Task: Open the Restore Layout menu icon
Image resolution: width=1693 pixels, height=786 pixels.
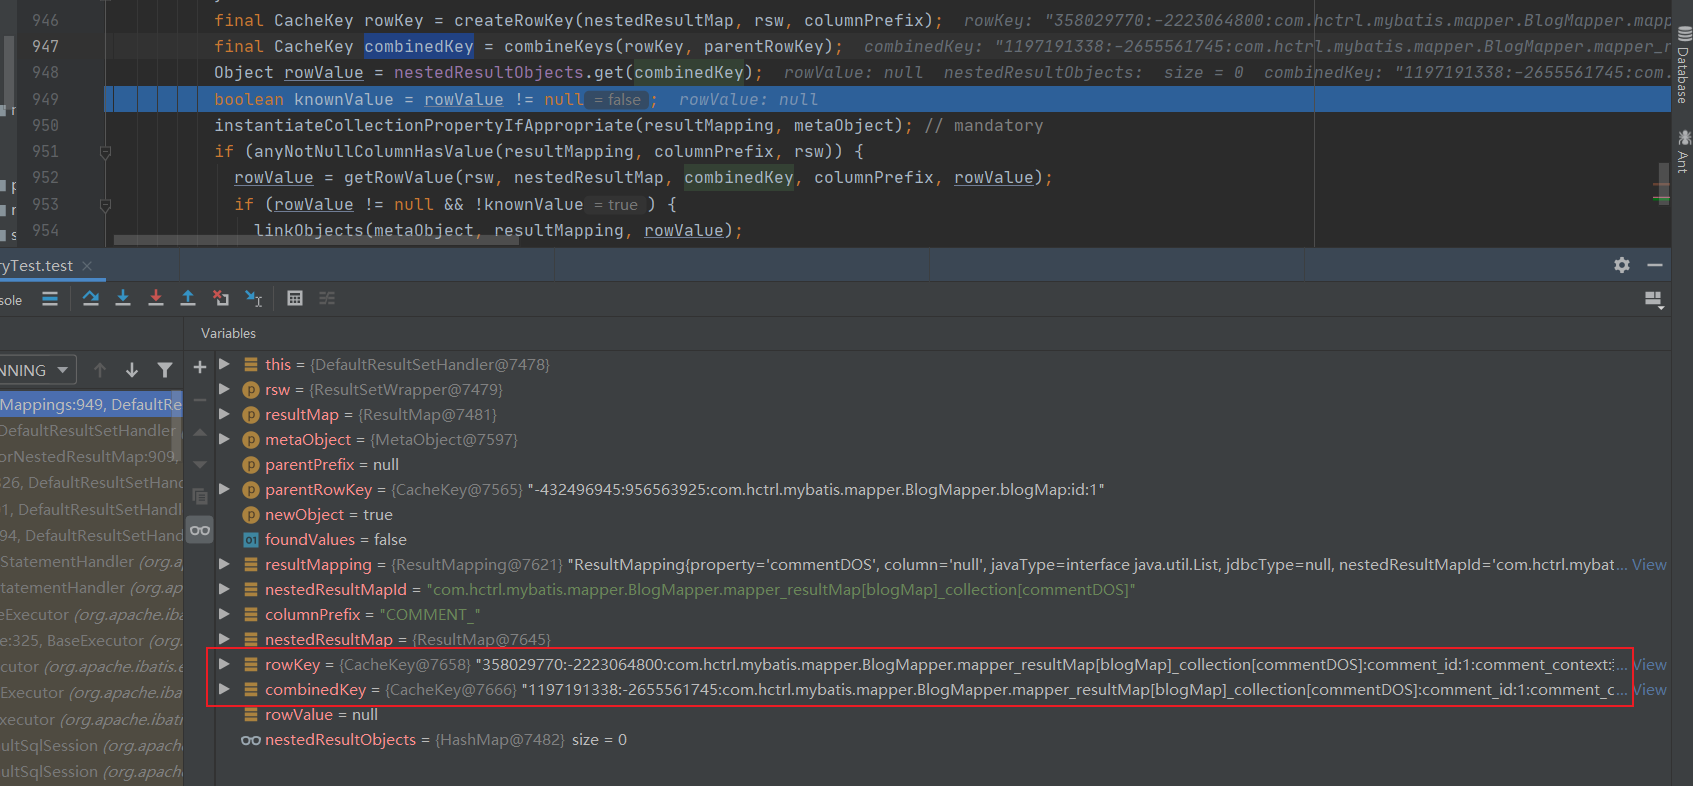Action: click(1654, 299)
